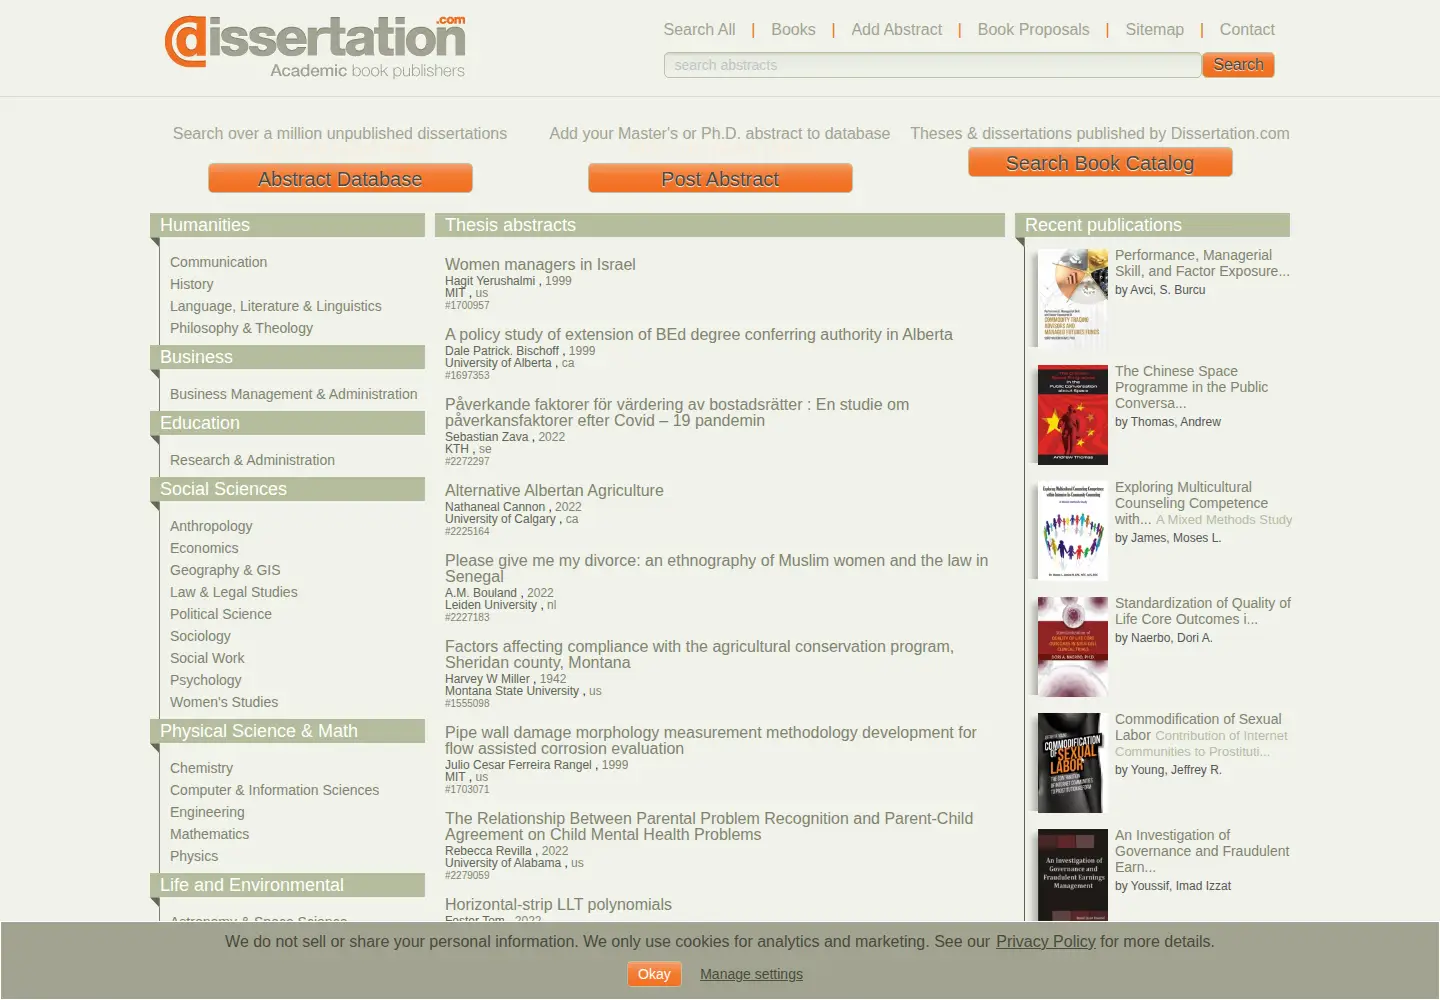Open Language, Literature & Linguistics category

pyautogui.click(x=275, y=306)
